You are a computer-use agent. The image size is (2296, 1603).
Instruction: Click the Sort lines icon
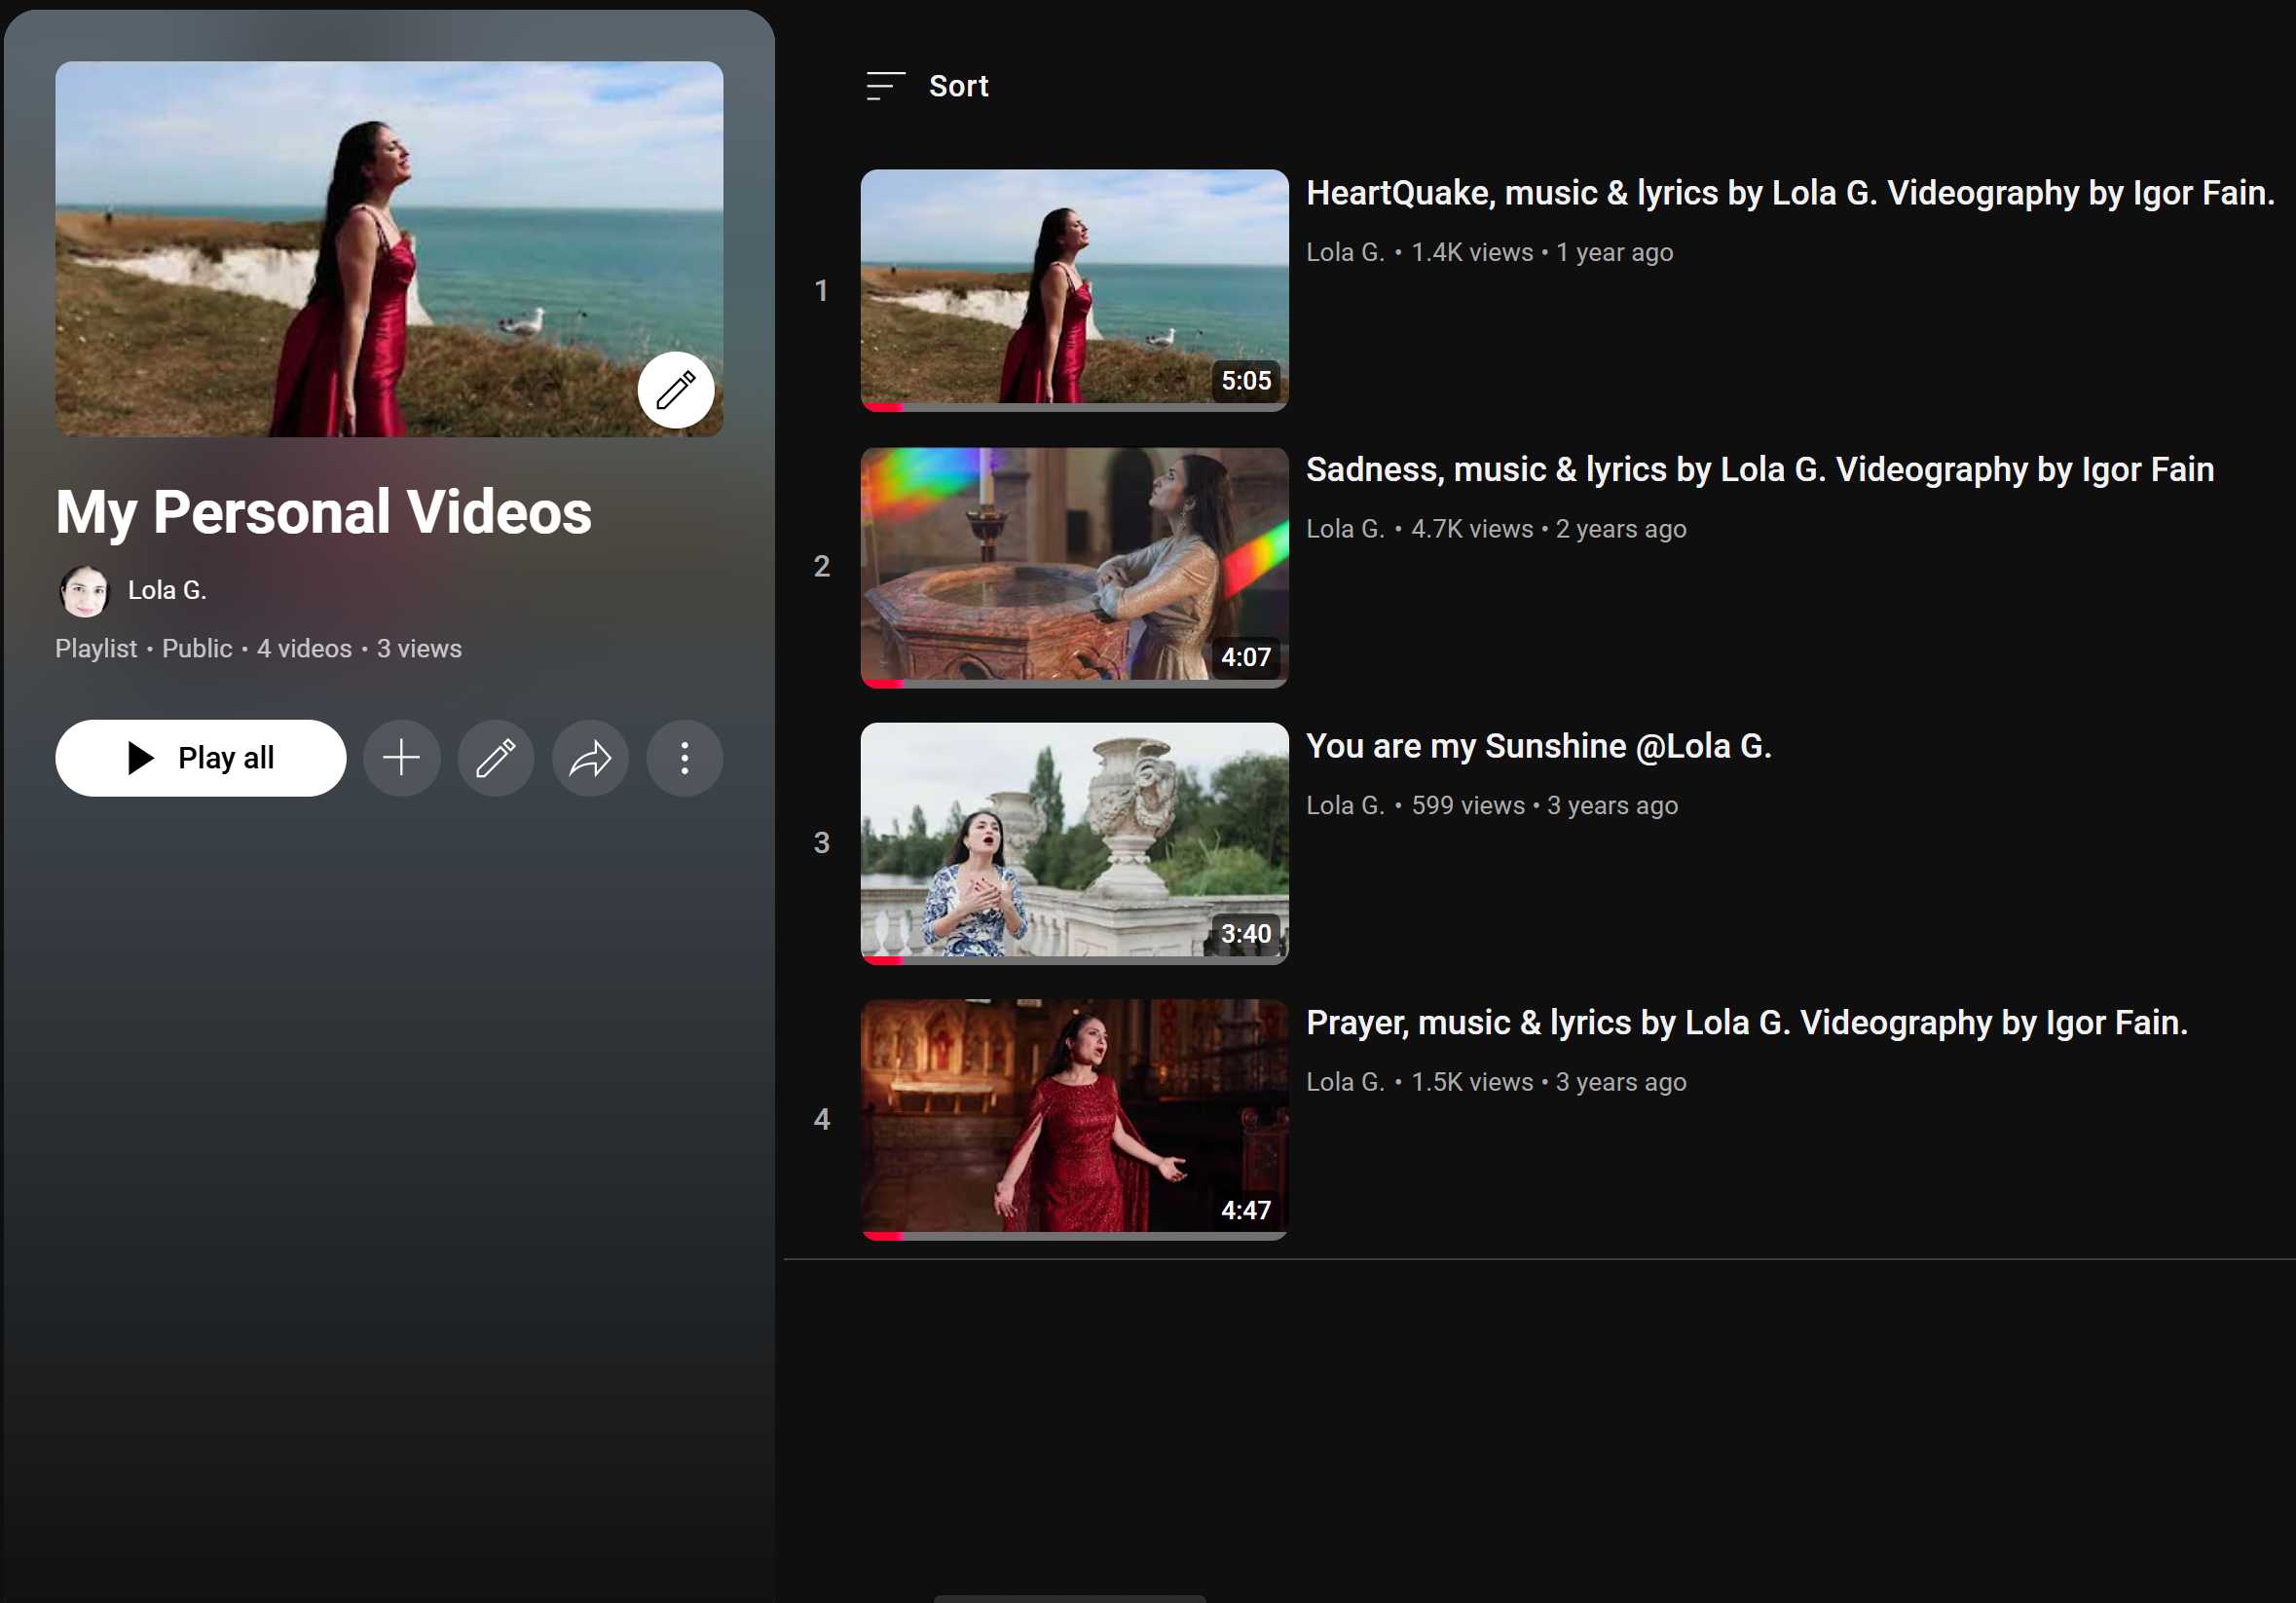(x=885, y=86)
